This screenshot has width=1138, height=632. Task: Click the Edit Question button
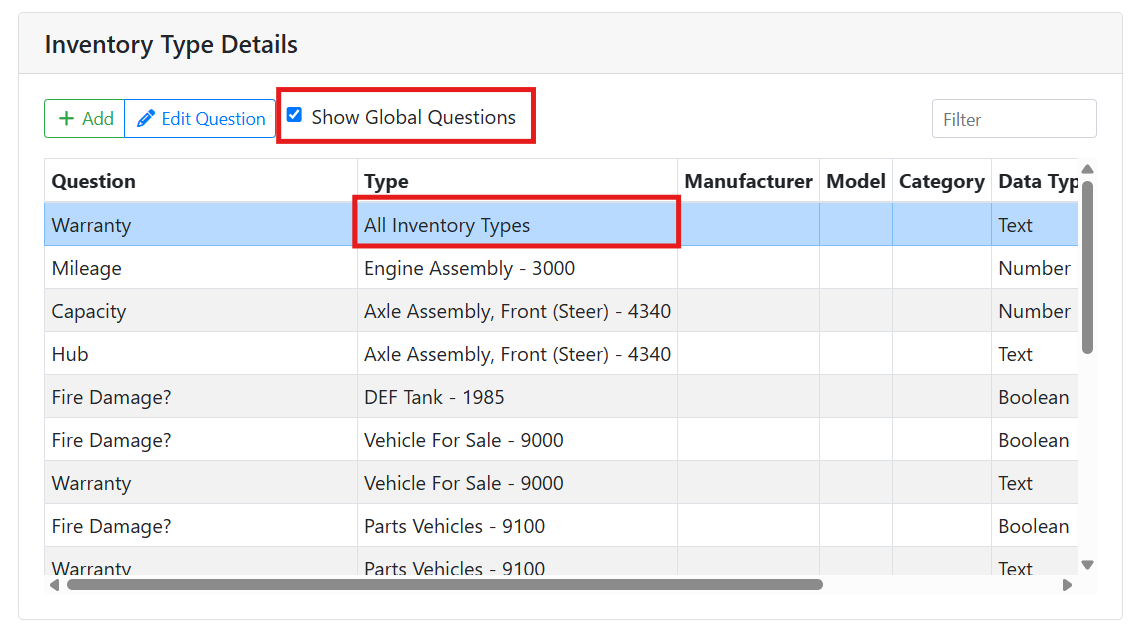click(x=200, y=119)
